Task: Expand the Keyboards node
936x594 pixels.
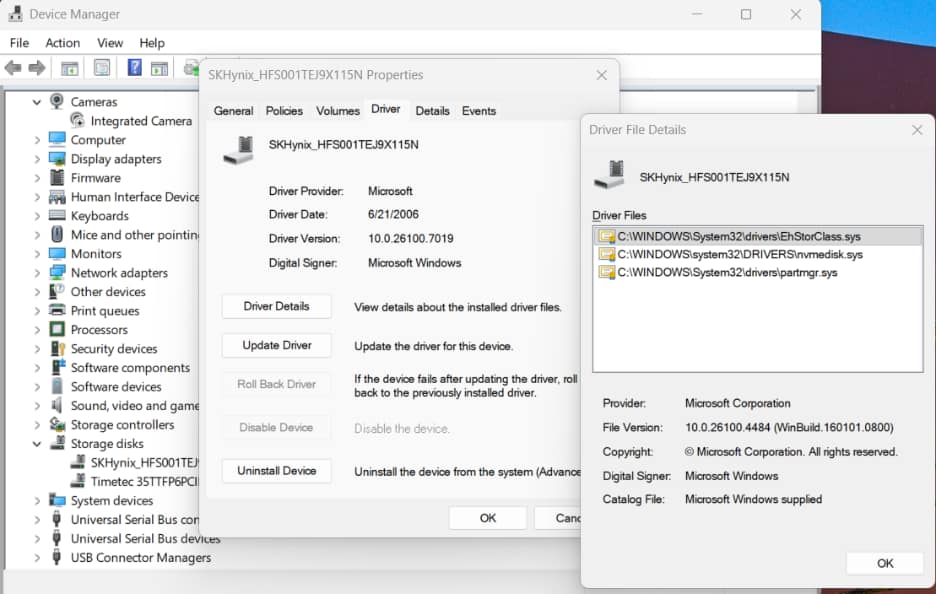Action: 37,216
